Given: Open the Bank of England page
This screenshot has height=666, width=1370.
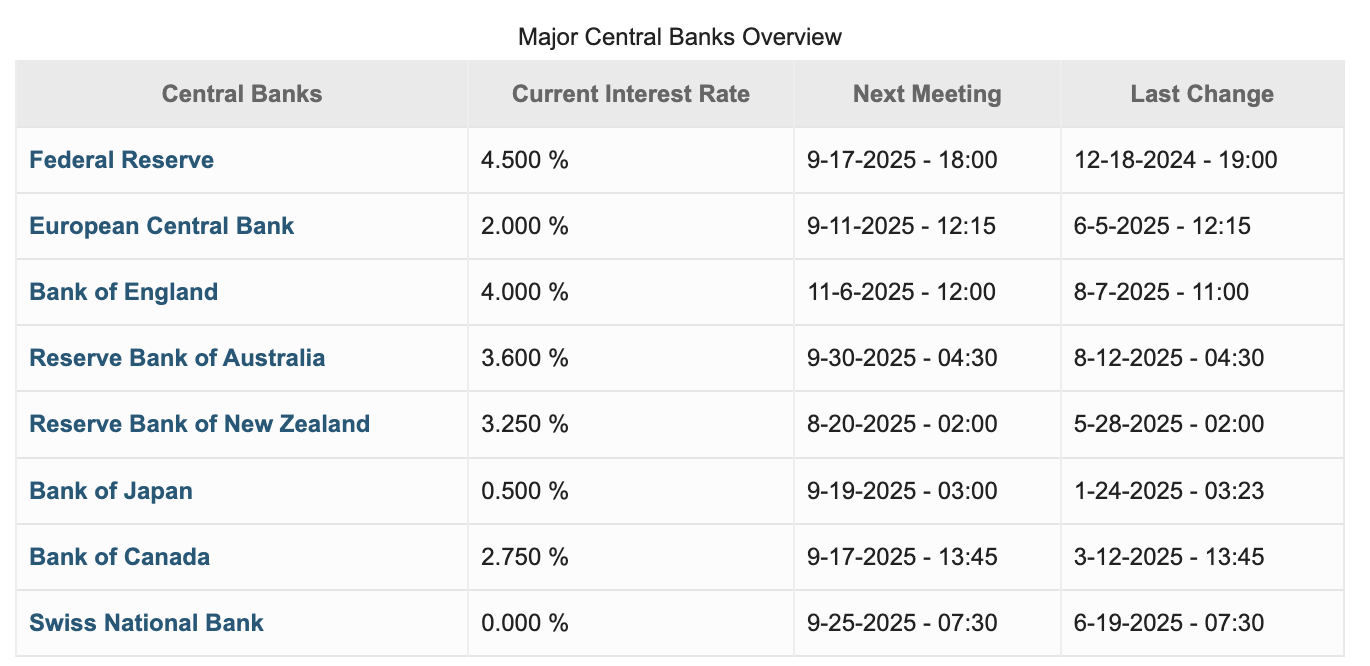Looking at the screenshot, I should click(124, 292).
